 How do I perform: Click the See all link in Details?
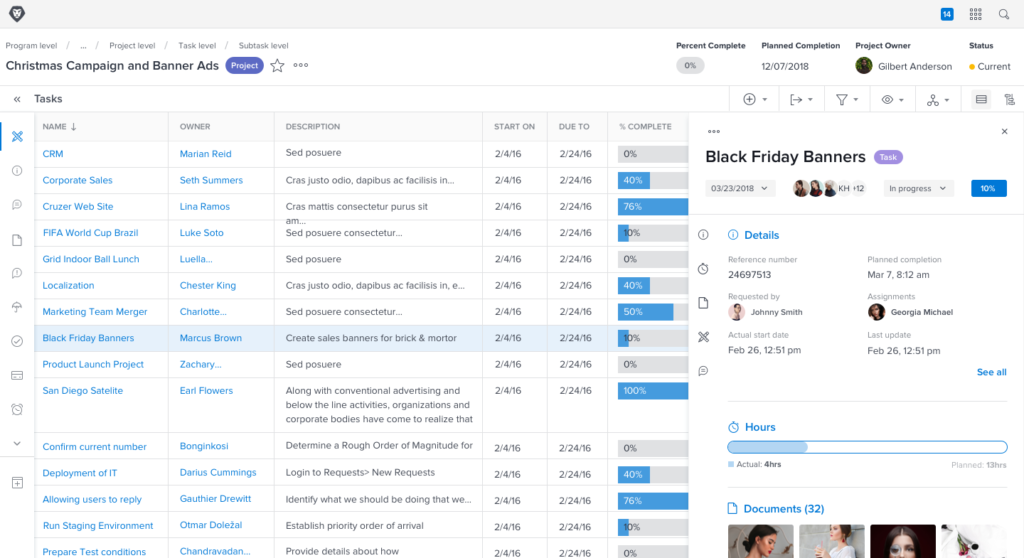(x=991, y=372)
